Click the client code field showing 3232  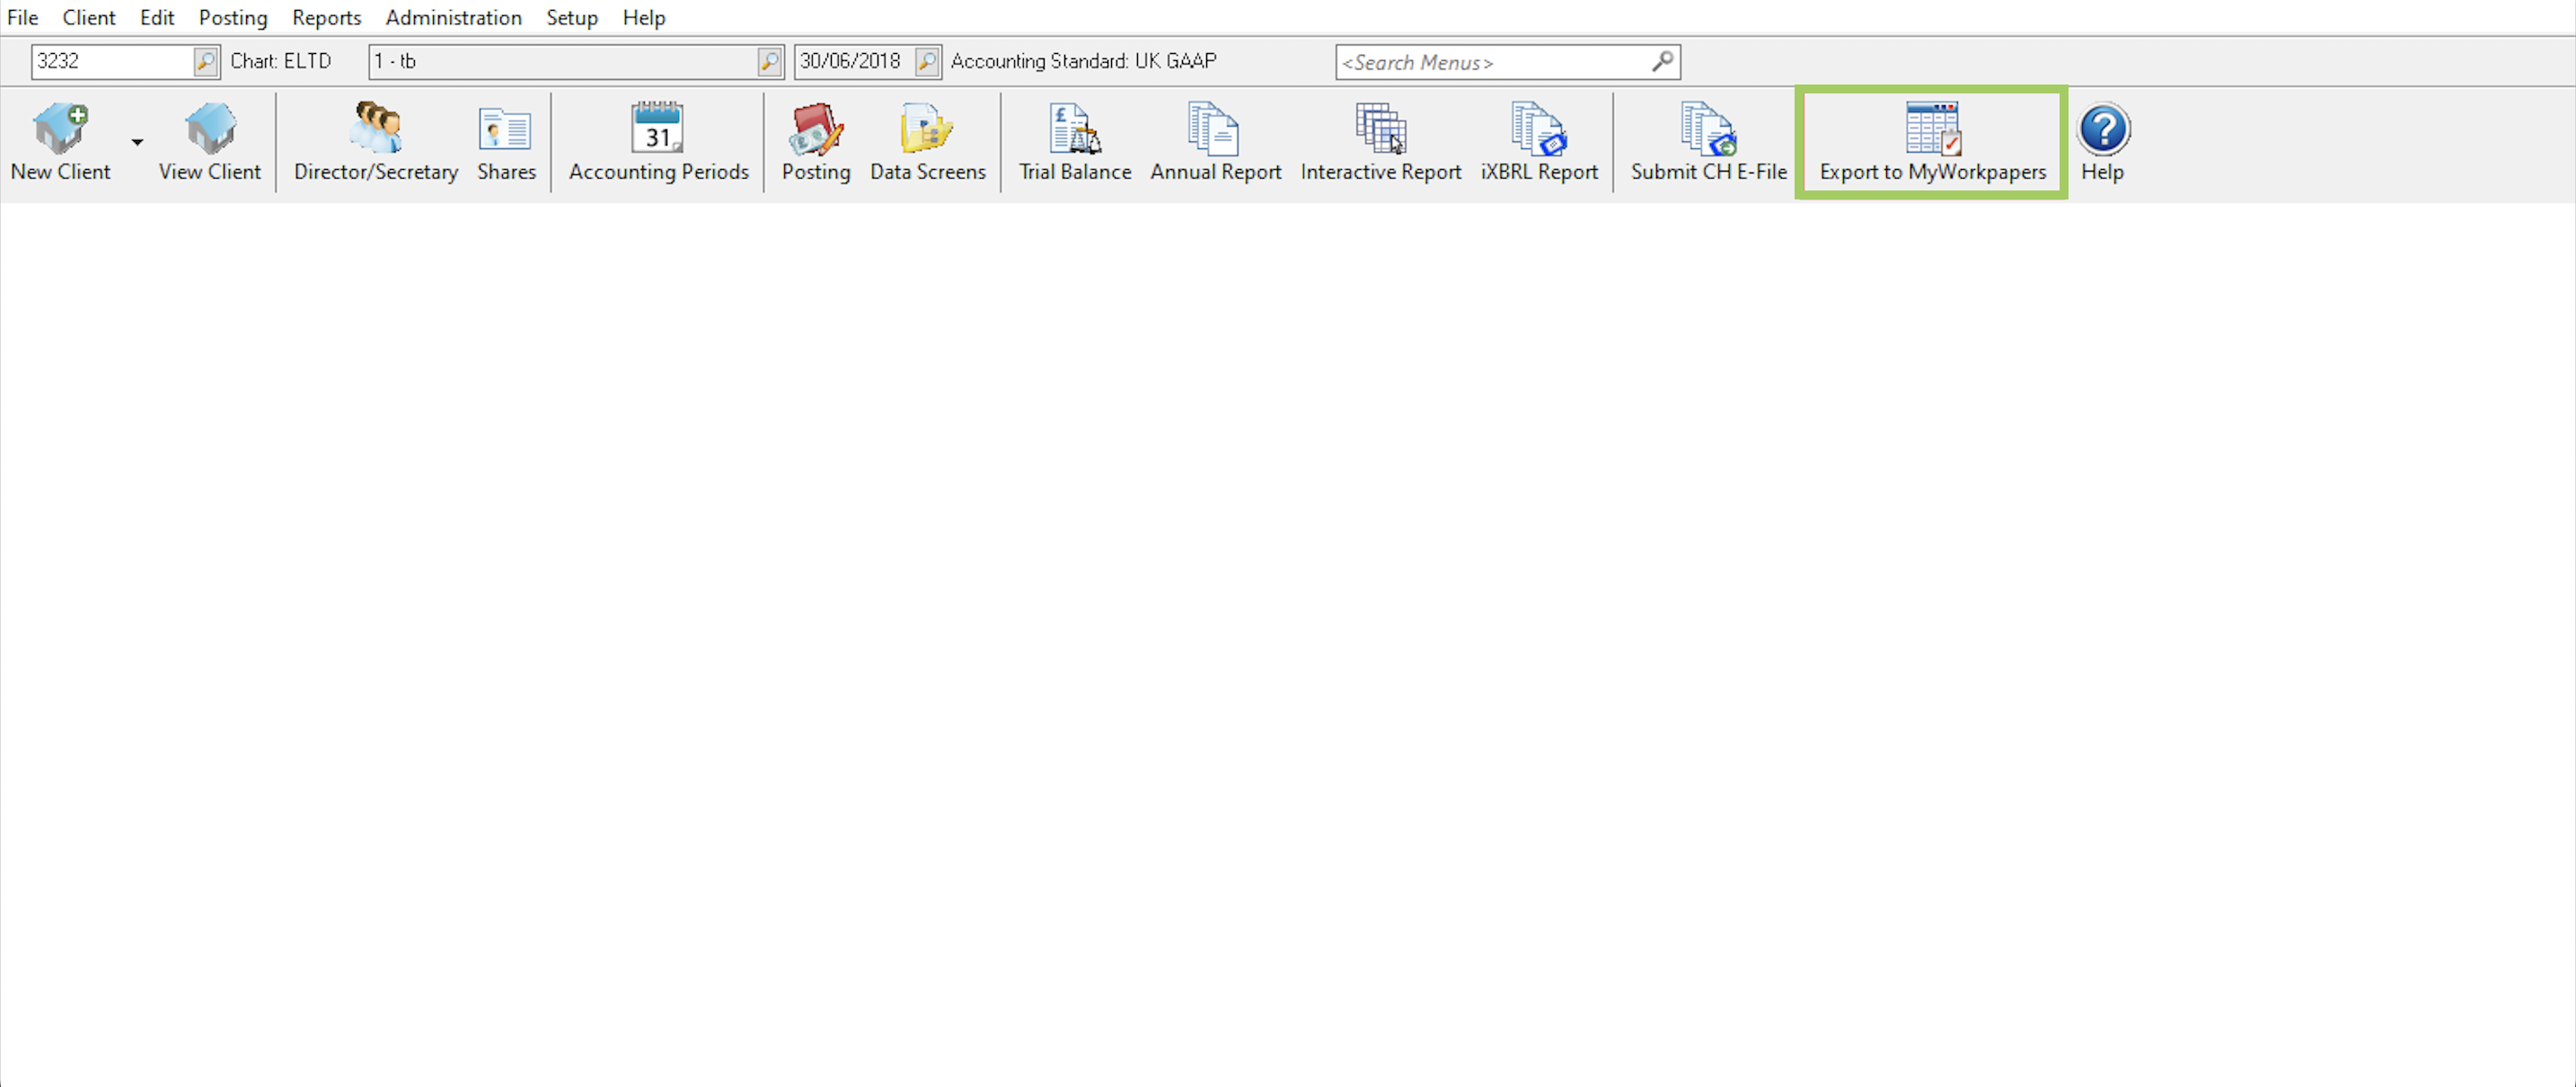click(x=112, y=61)
